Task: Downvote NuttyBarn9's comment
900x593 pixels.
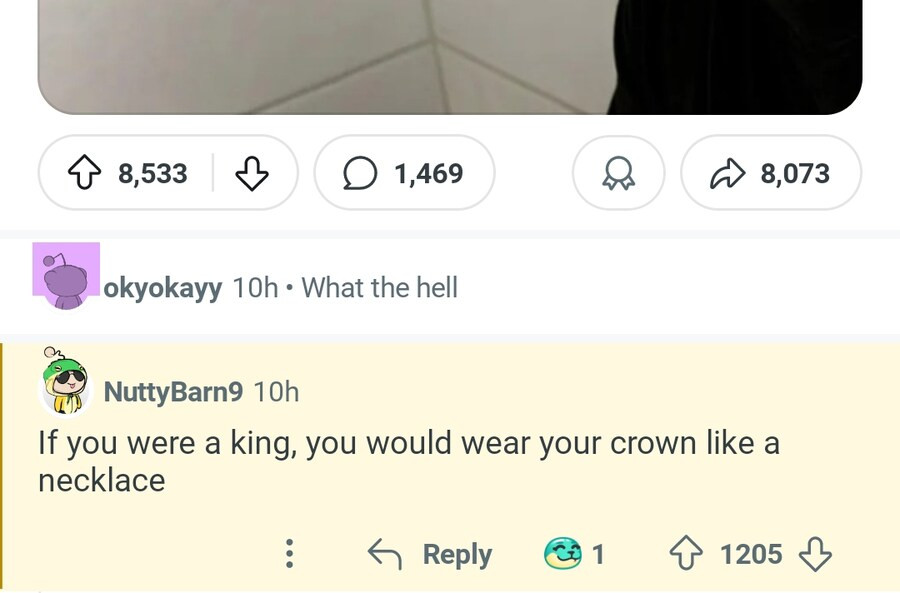Action: [816, 553]
